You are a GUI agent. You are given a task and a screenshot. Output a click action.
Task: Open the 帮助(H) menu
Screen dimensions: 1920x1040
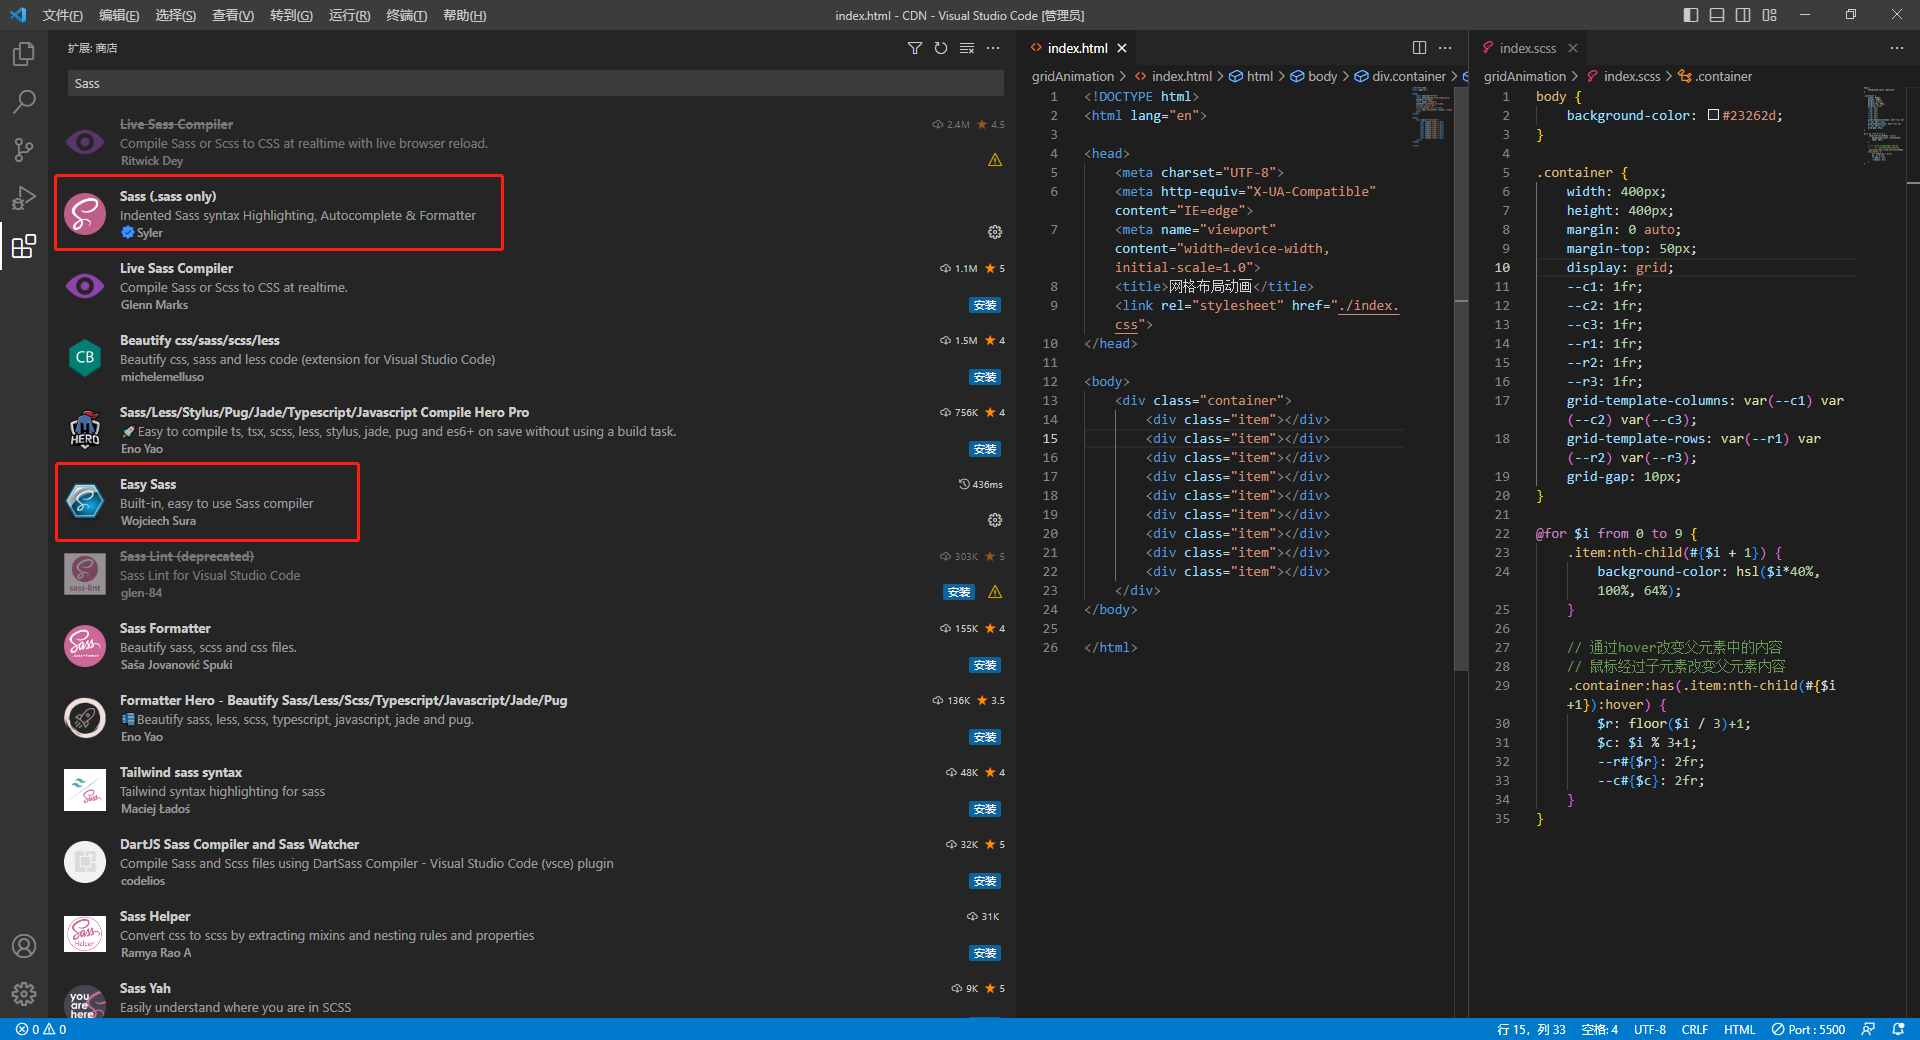click(x=464, y=15)
